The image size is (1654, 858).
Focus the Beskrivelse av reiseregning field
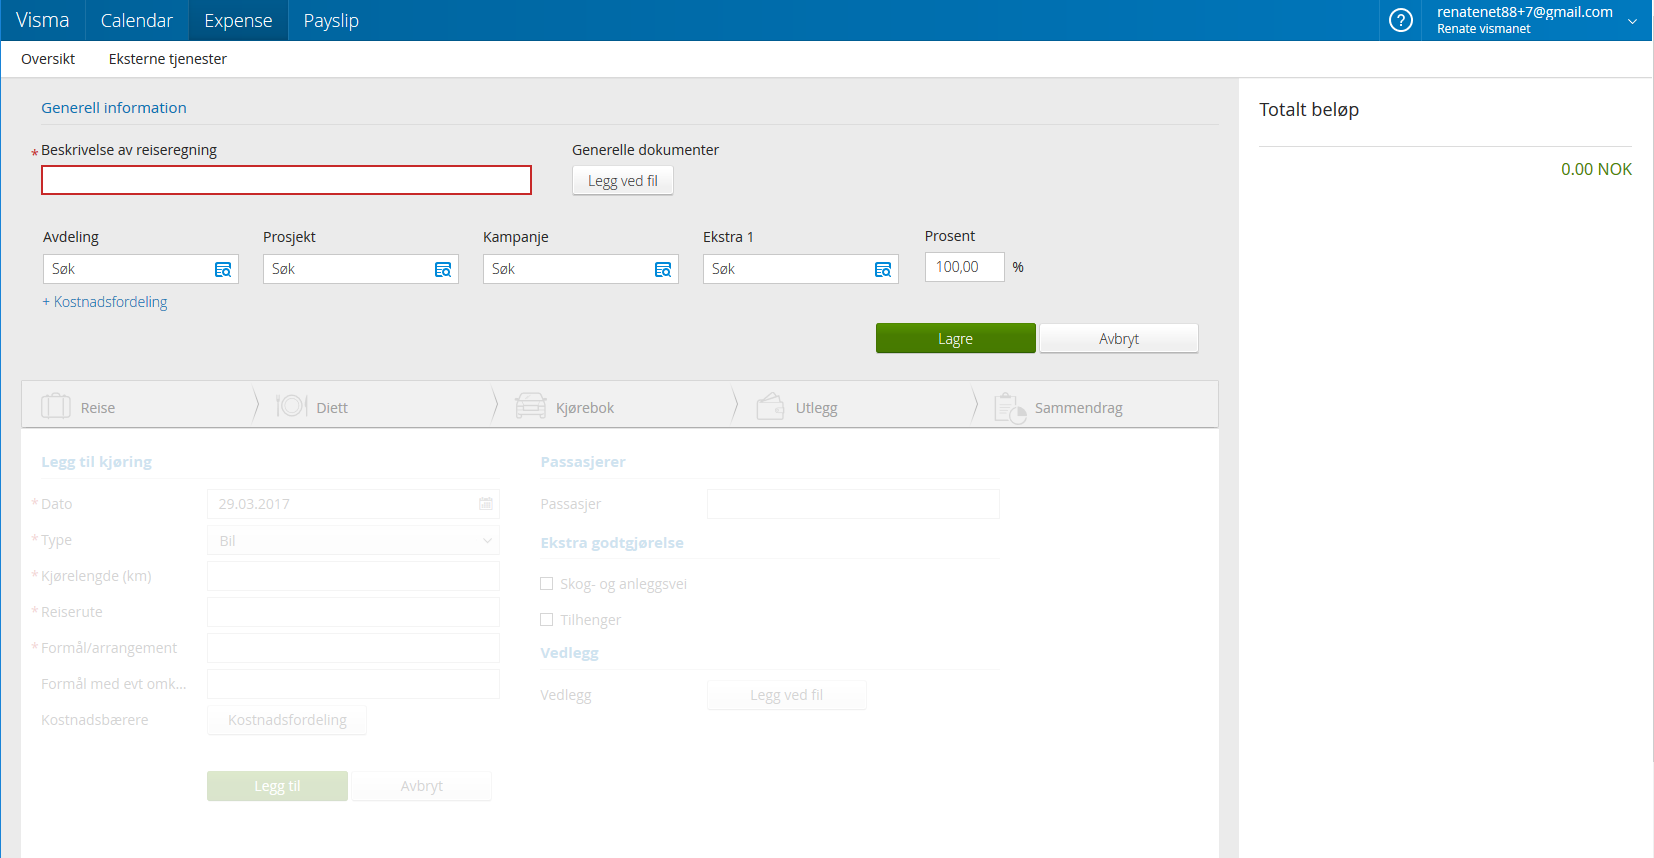pyautogui.click(x=286, y=180)
